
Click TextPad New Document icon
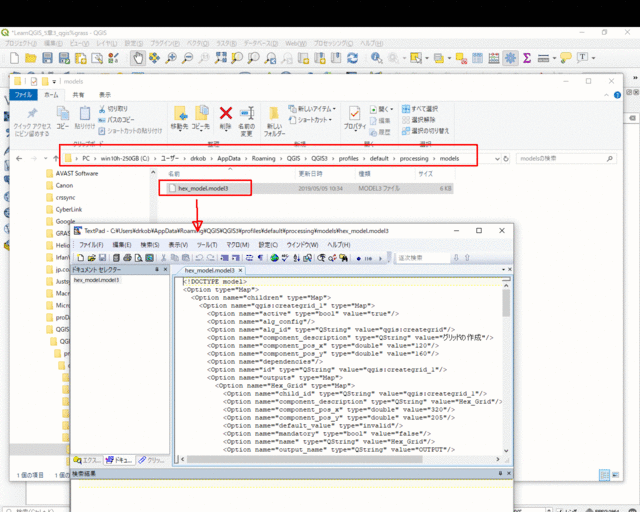point(80,258)
